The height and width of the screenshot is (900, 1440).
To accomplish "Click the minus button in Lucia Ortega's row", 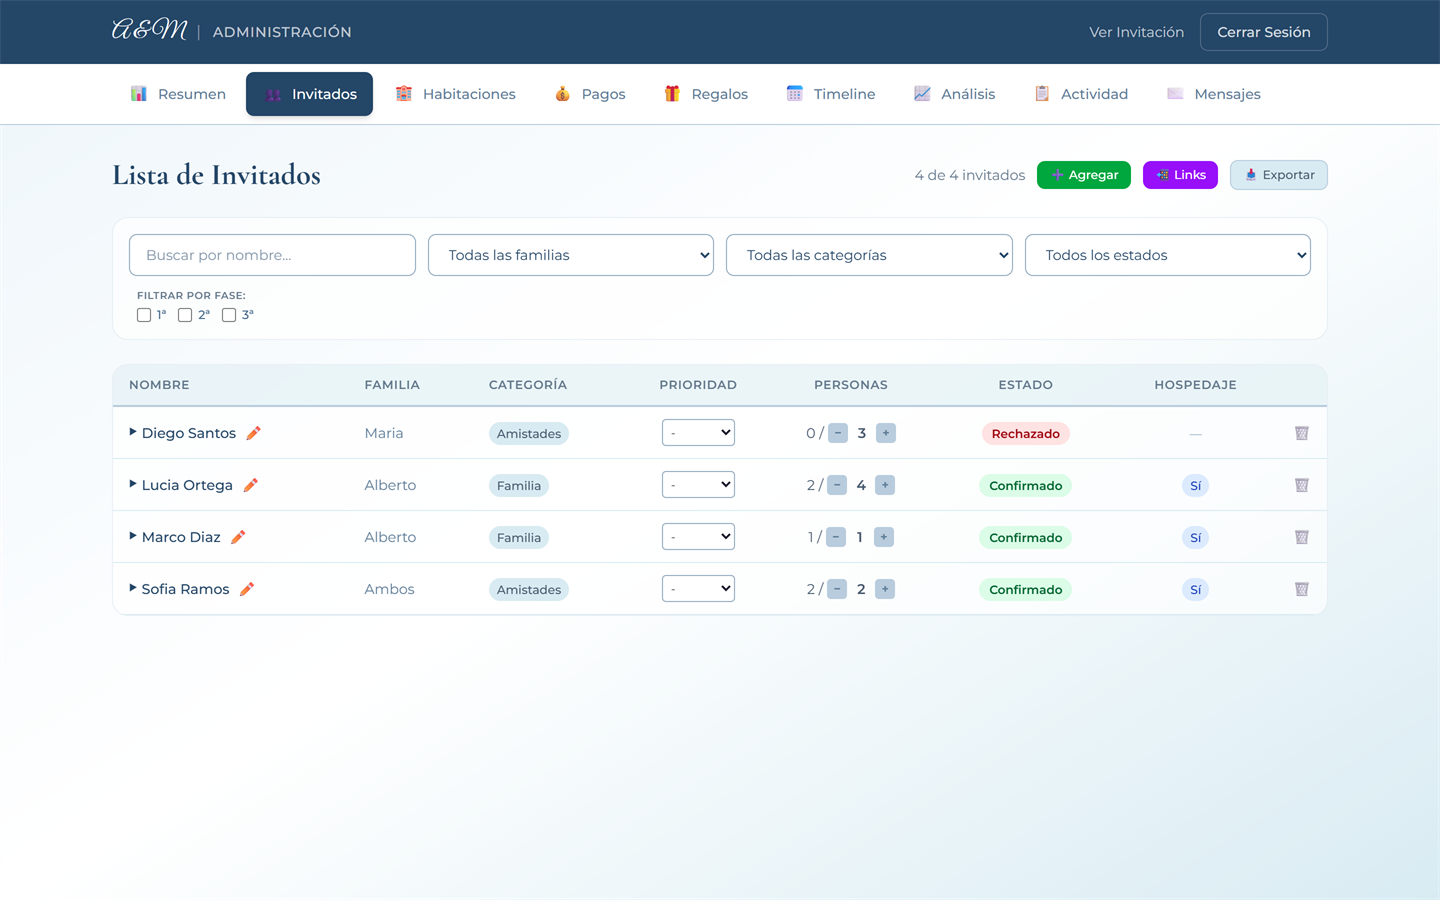I will 837,485.
